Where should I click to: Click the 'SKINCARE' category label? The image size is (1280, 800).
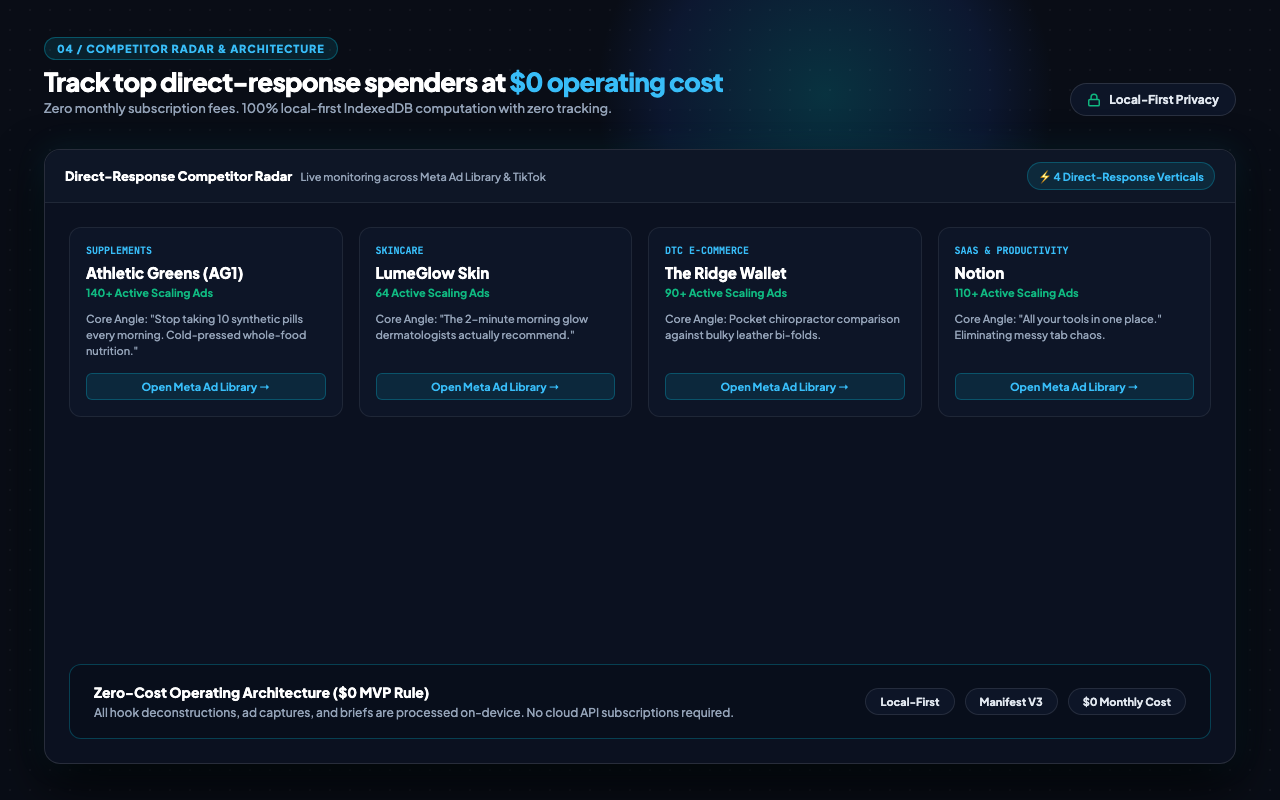coord(400,251)
